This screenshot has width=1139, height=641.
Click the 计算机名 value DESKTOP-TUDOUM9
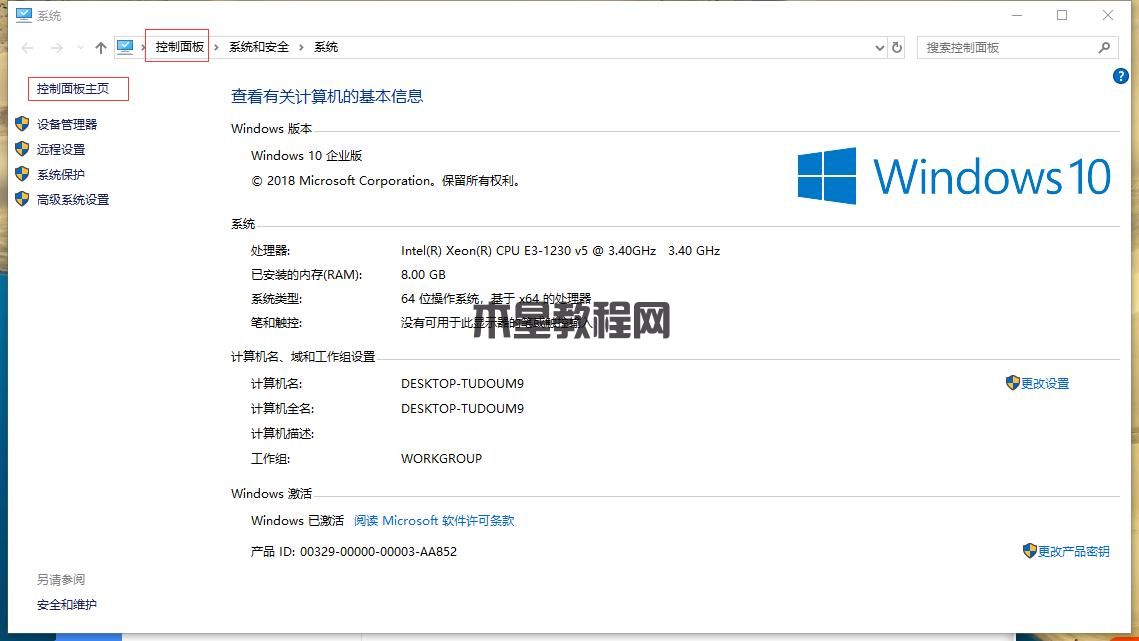(x=462, y=384)
